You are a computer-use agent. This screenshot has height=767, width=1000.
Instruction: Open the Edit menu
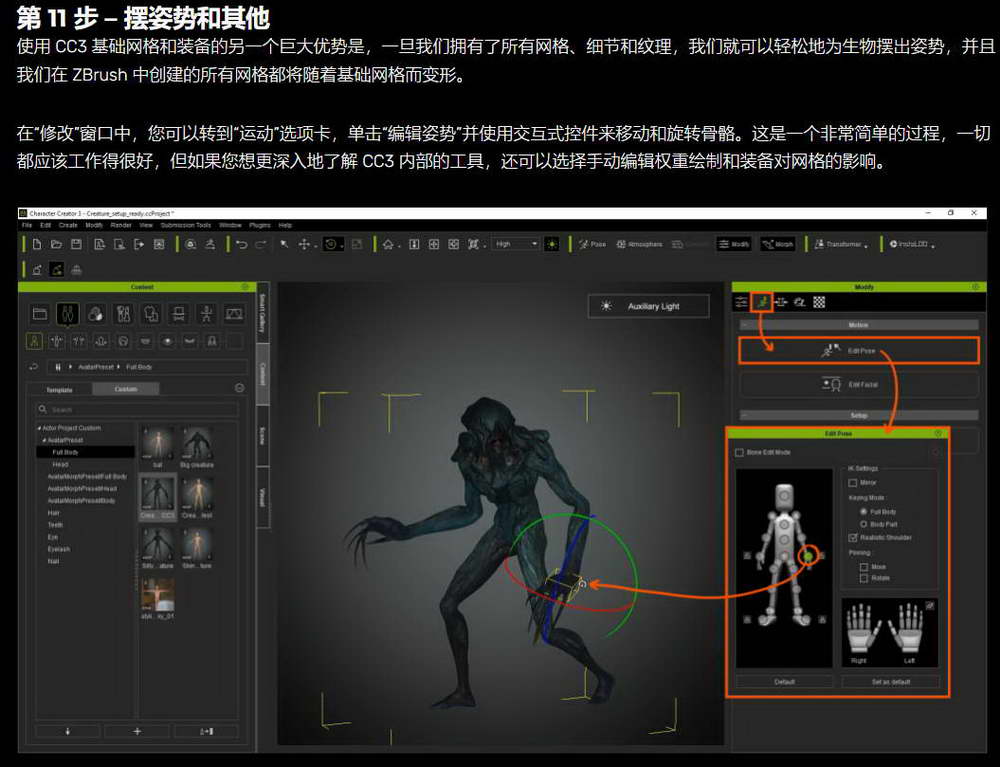[45, 225]
